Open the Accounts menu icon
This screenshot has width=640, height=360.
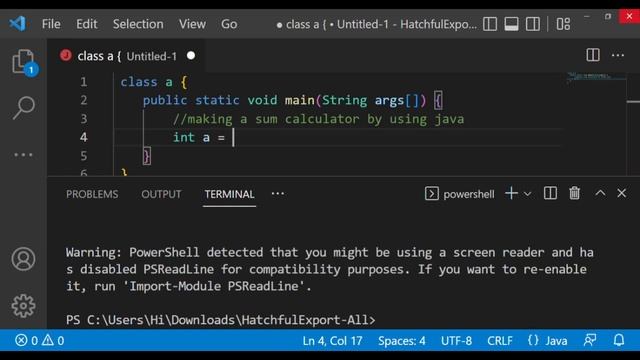coord(23,259)
